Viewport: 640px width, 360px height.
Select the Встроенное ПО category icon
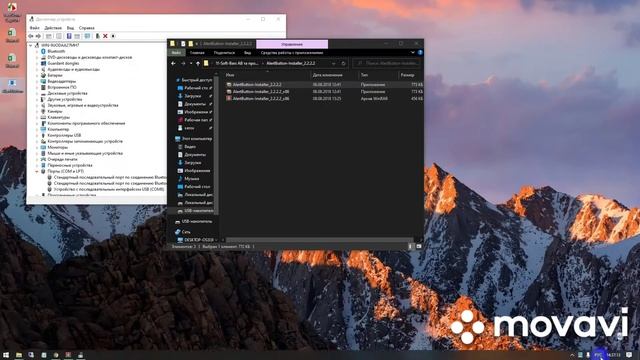point(43,87)
